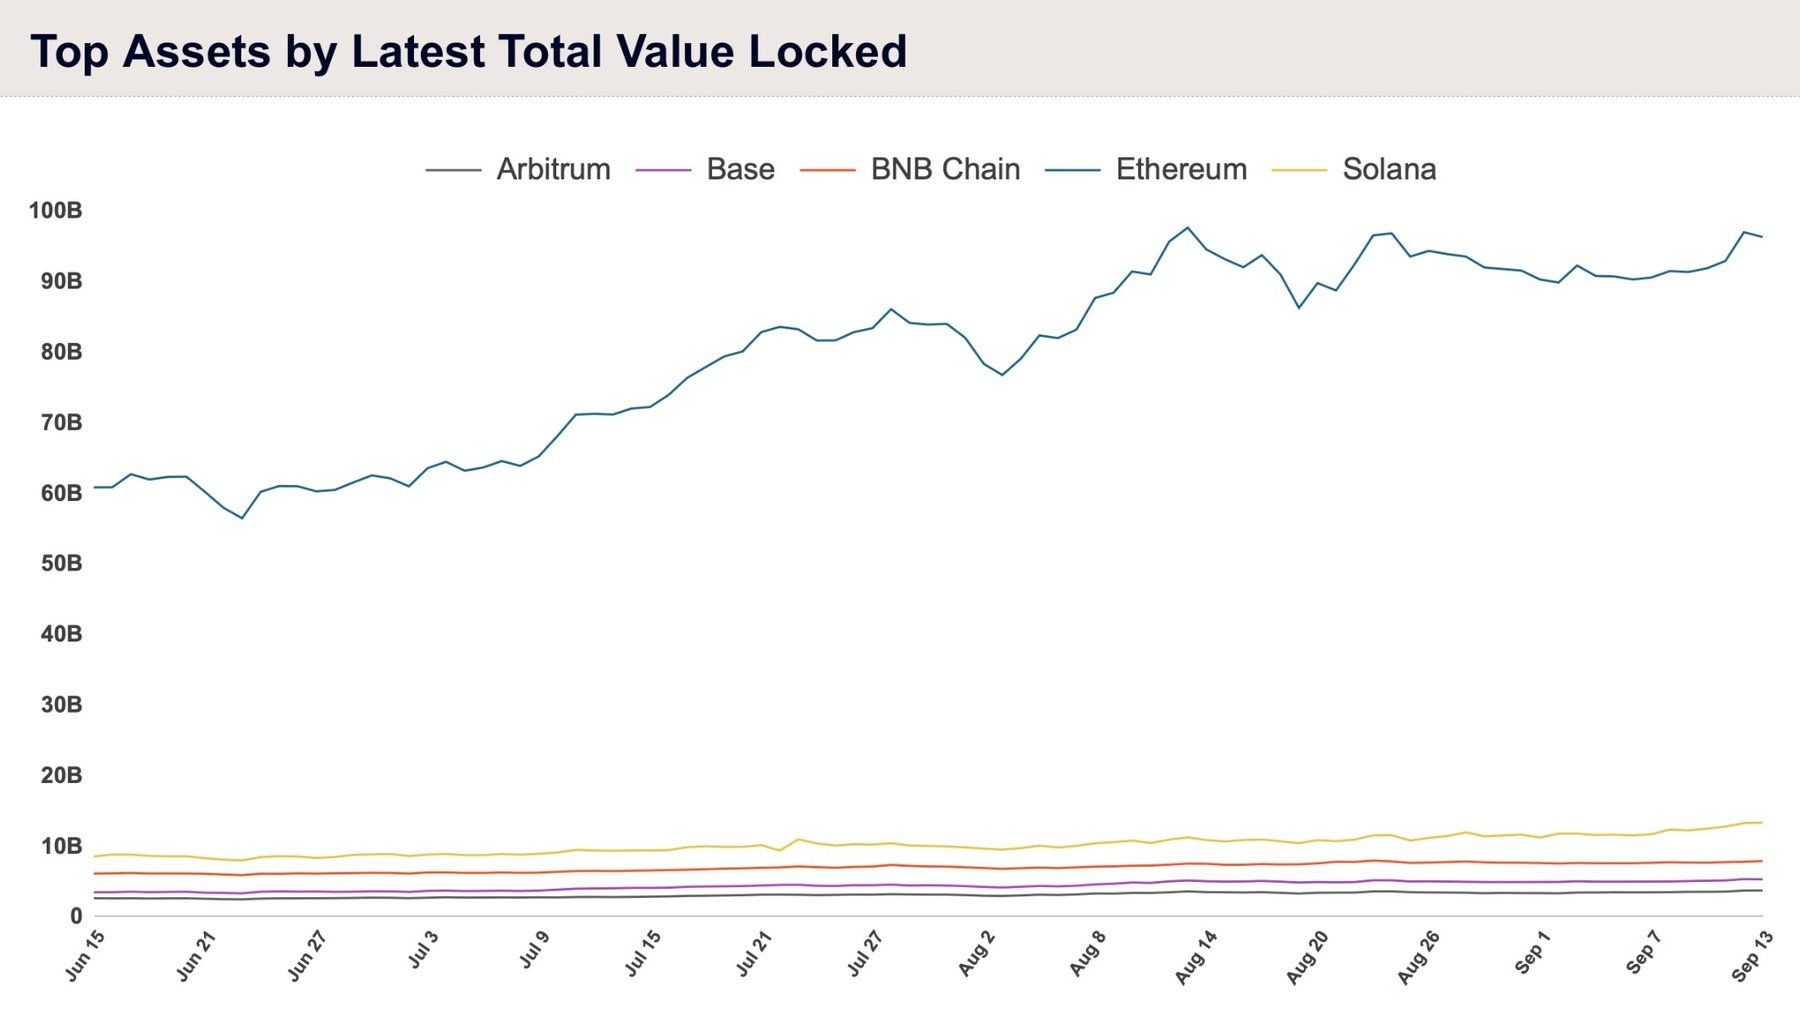Viewport: 1800px width, 1014px height.
Task: Click the 50B y-axis label
Action: click(x=62, y=564)
